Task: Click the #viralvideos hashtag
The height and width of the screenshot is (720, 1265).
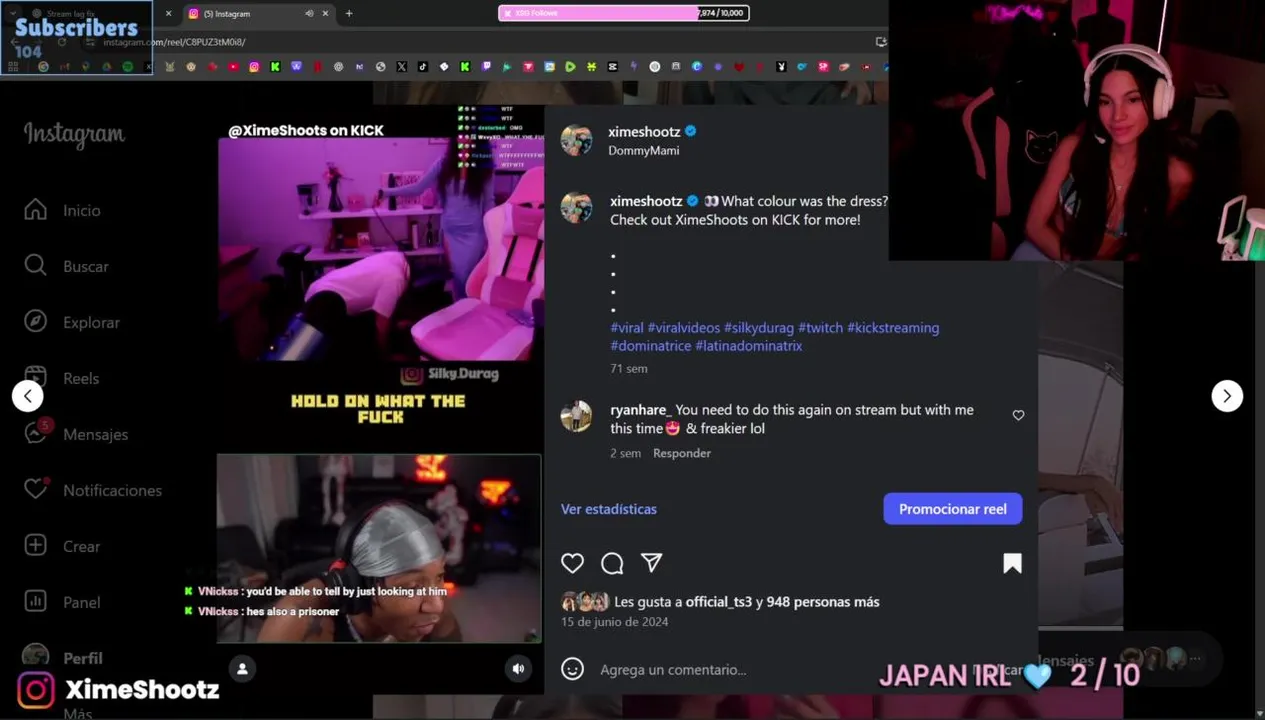Action: coord(684,328)
